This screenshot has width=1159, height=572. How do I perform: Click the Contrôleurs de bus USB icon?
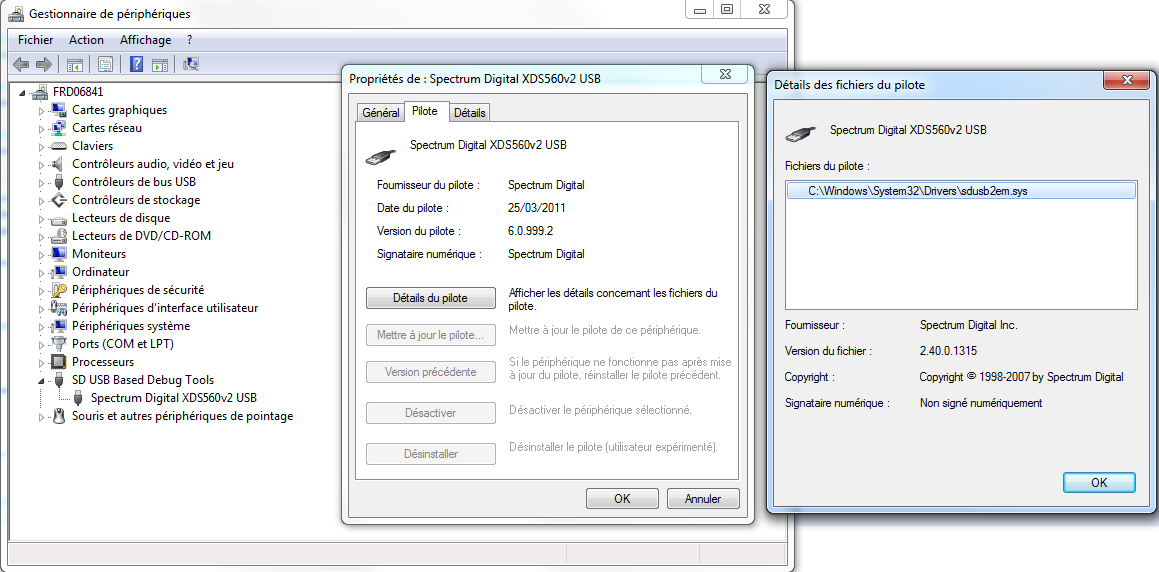coord(59,182)
